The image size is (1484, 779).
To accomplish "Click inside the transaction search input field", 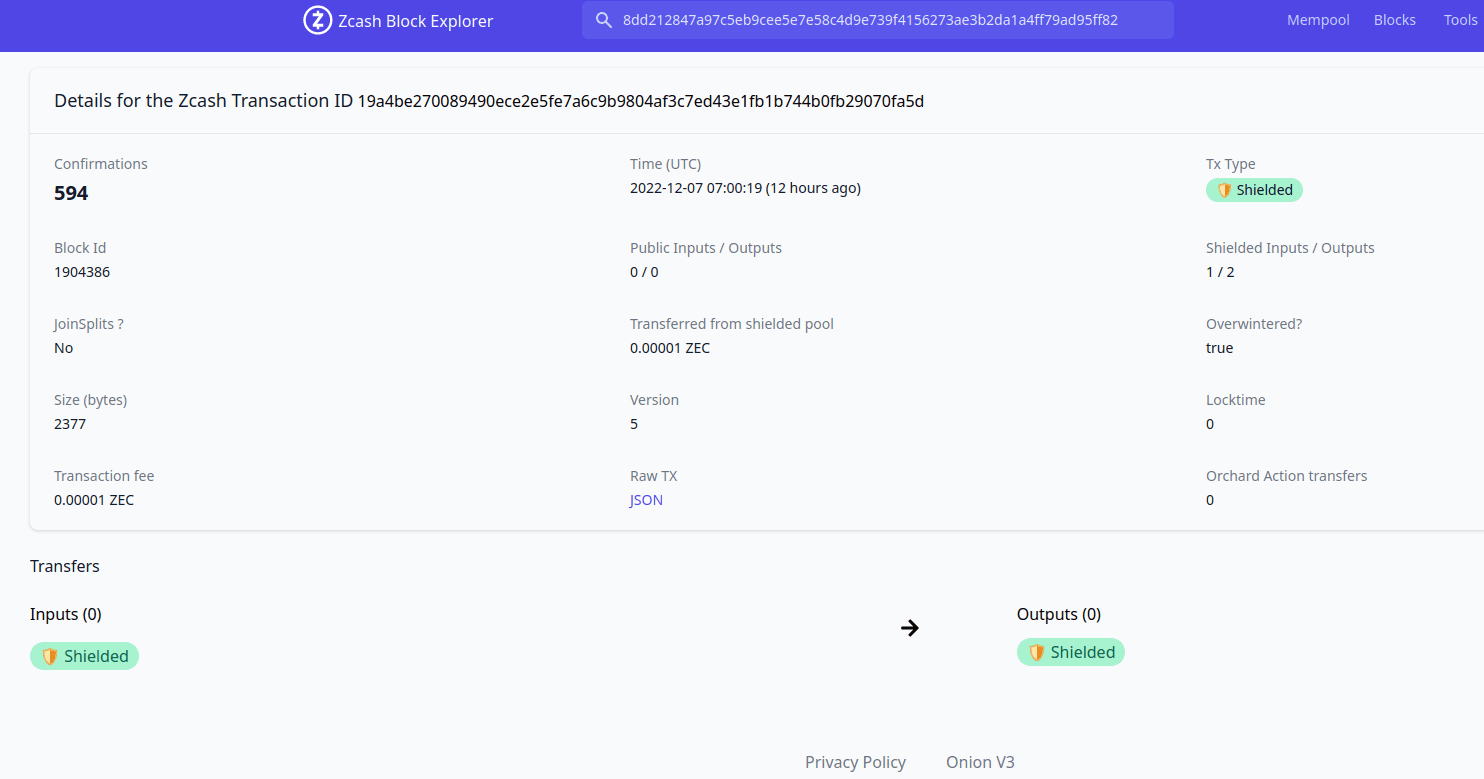I will point(878,19).
